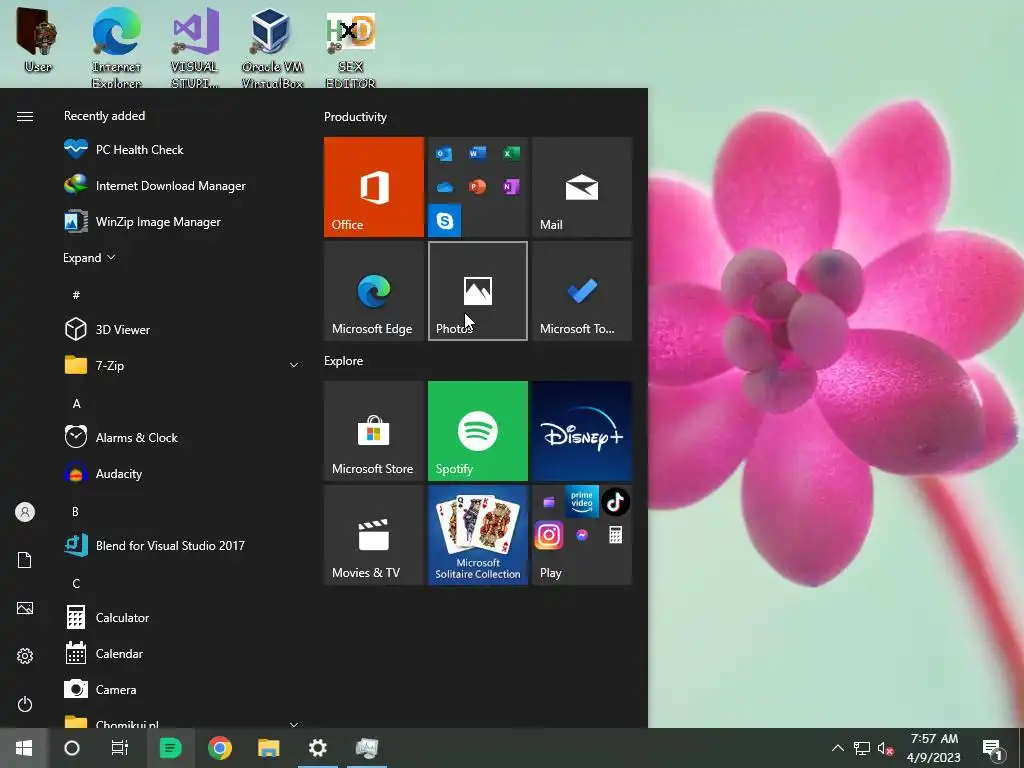The height and width of the screenshot is (768, 1024).
Task: Open the Disney+ tile
Action: click(x=582, y=431)
